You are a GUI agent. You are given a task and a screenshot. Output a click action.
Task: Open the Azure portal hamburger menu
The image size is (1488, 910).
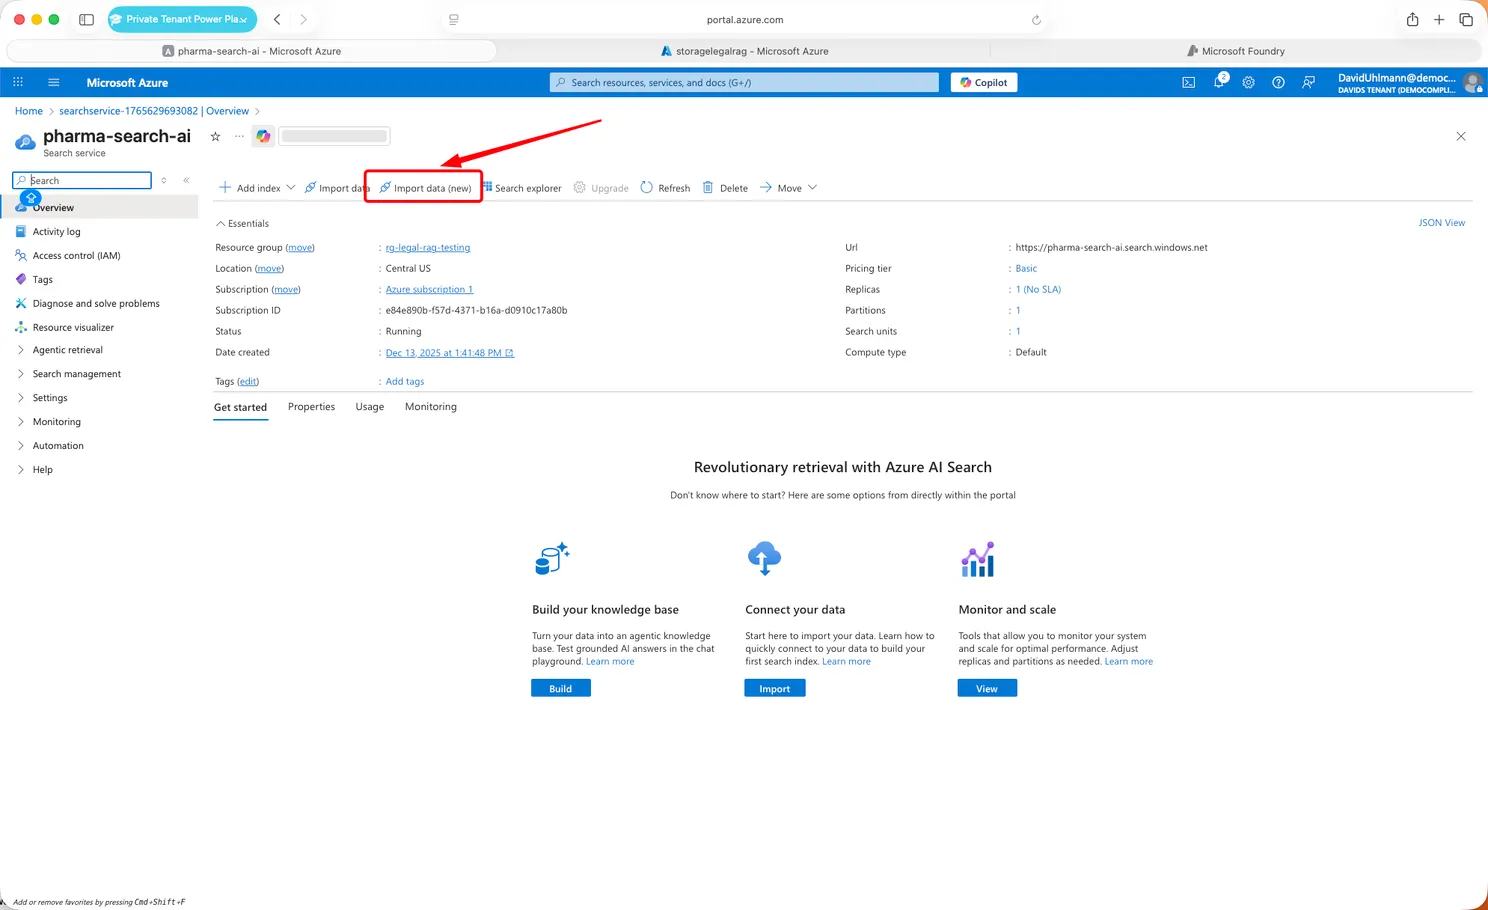(x=54, y=83)
